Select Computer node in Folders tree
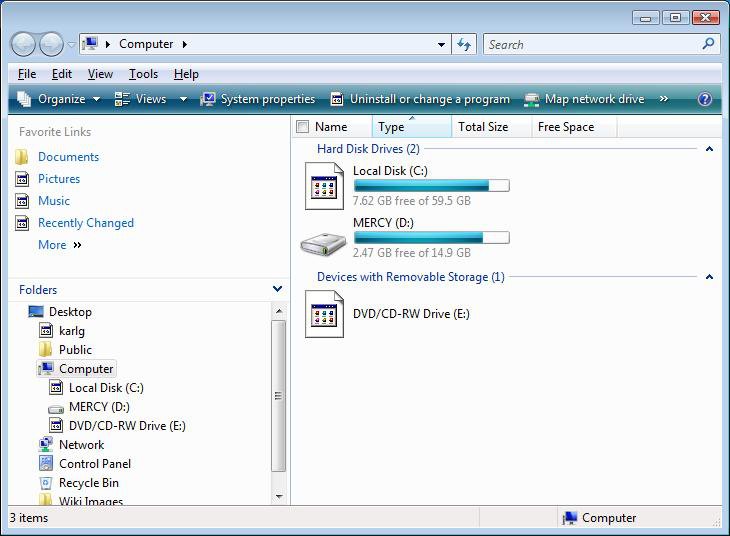 86,369
